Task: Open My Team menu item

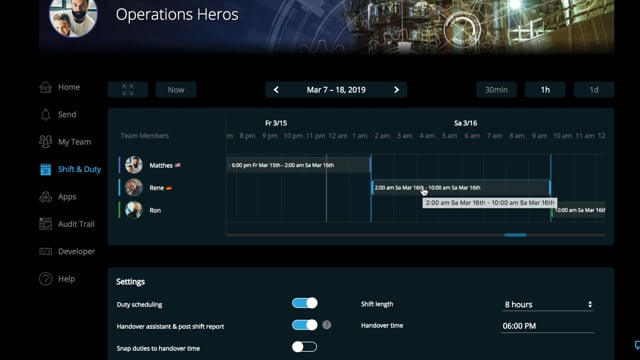Action: point(74,142)
